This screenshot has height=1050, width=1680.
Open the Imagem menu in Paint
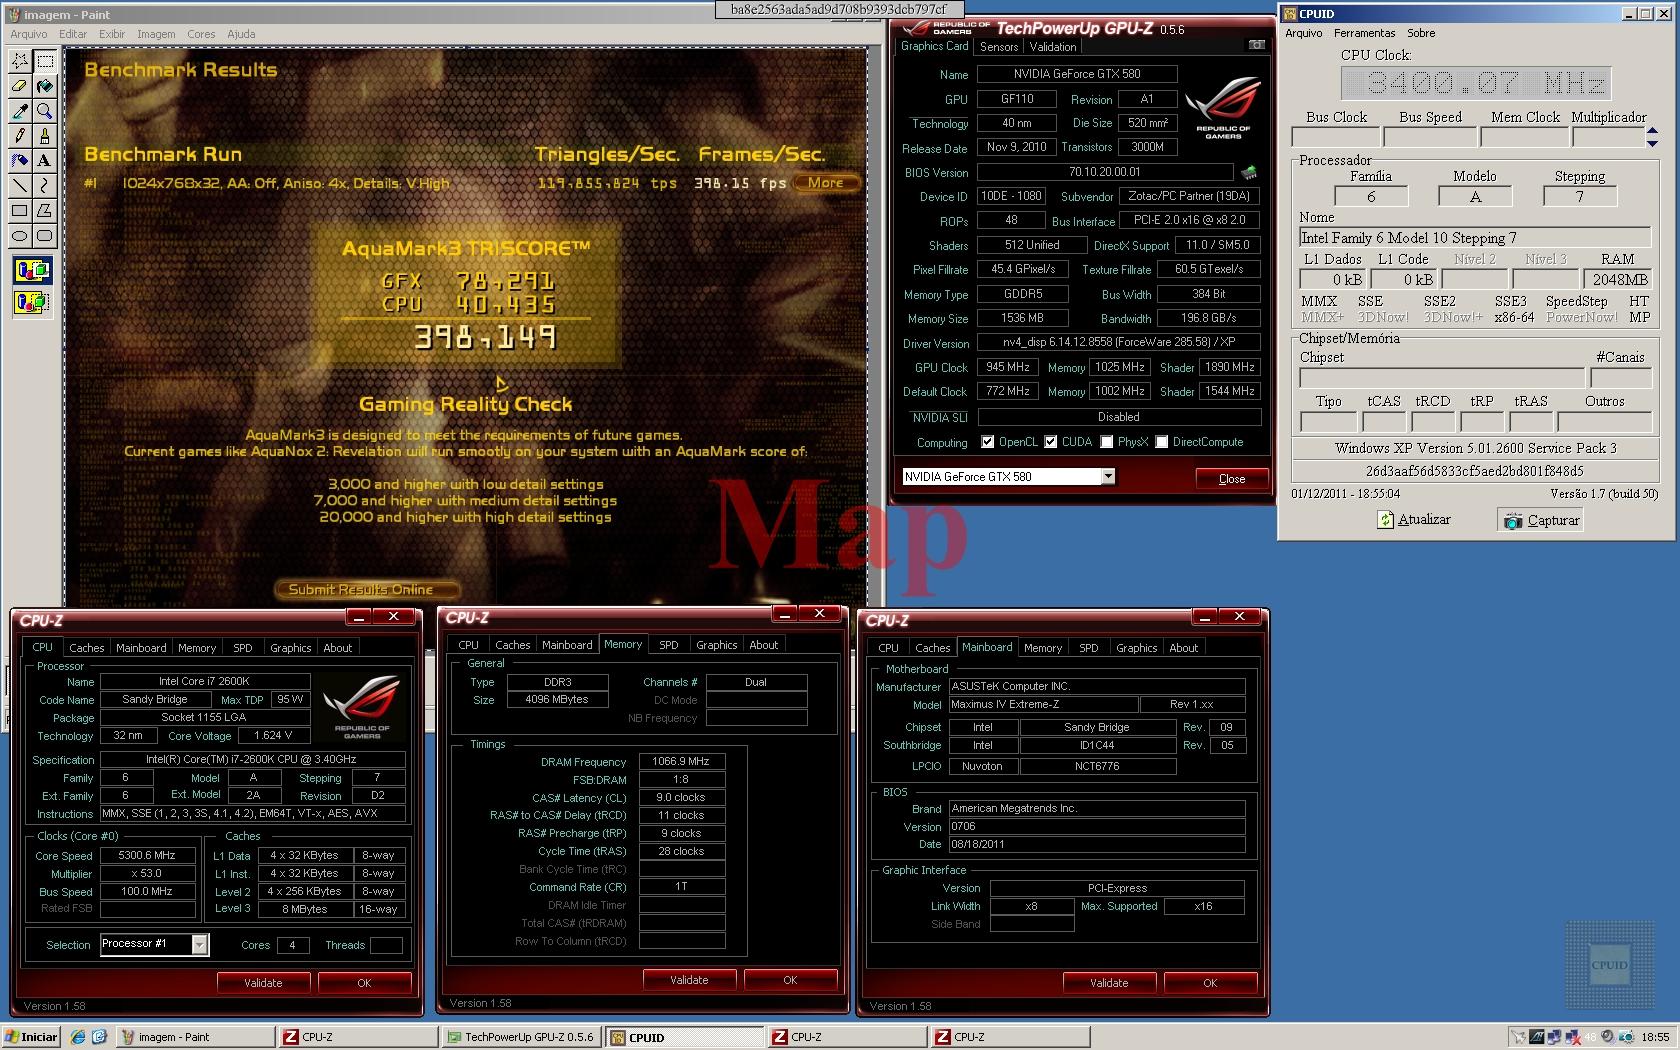[x=156, y=34]
